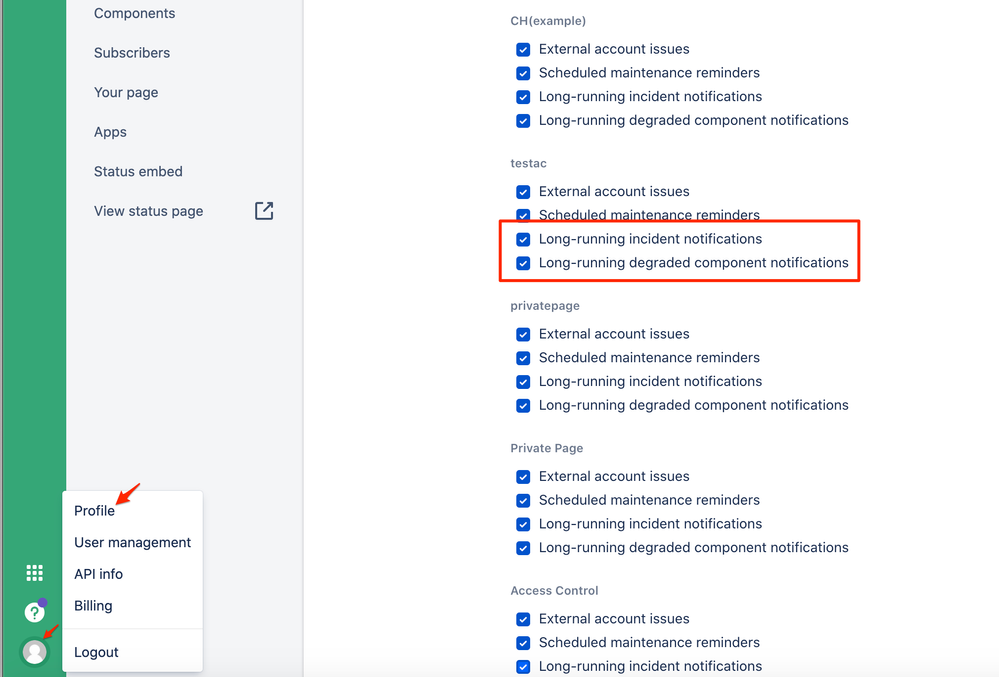
Task: Uncheck External account issues under testac
Action: [x=522, y=191]
